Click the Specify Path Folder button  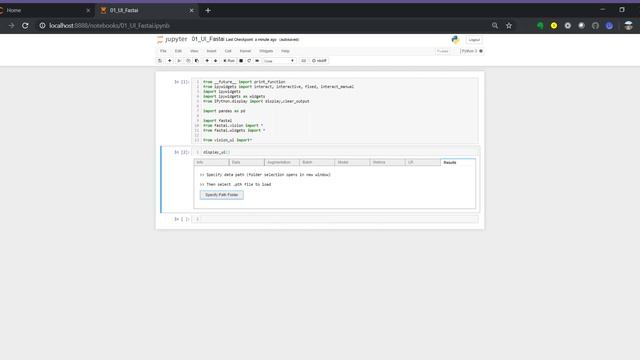[x=222, y=195]
